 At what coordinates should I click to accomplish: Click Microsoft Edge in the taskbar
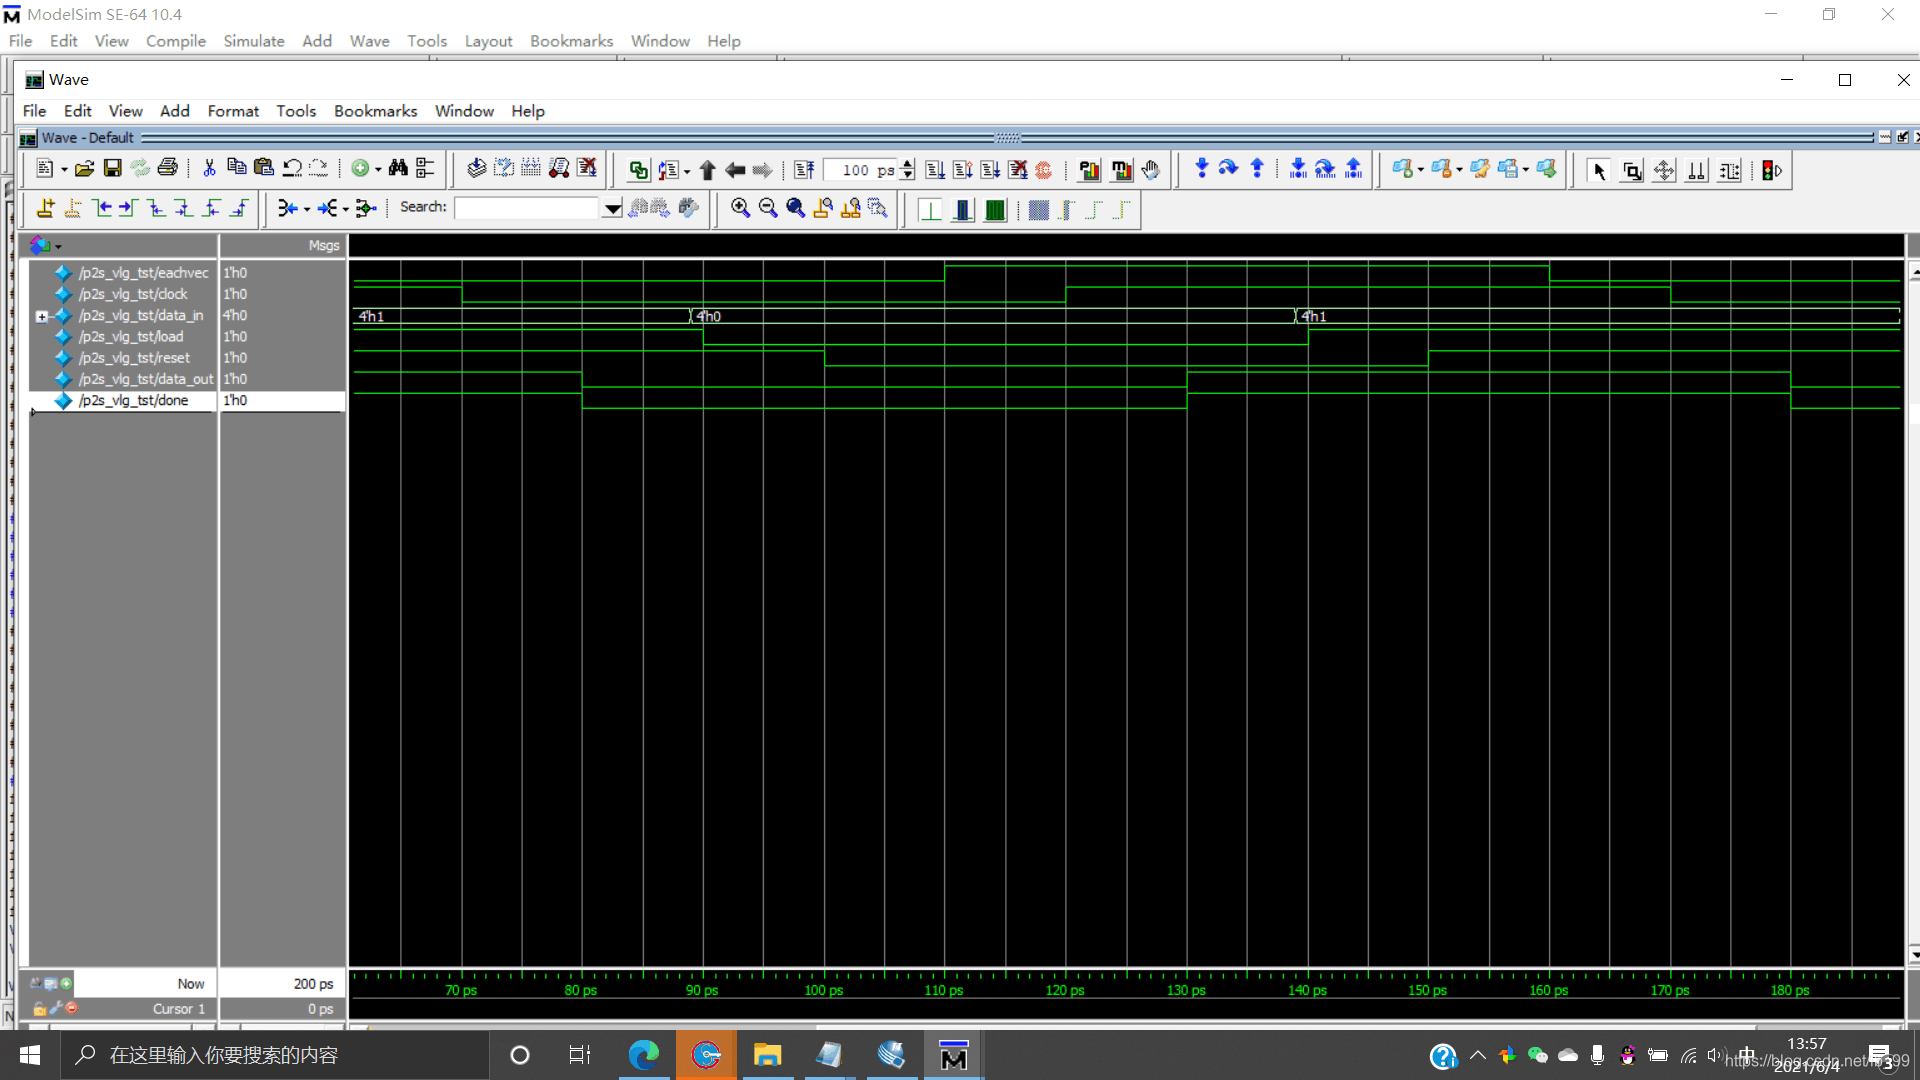click(643, 1055)
